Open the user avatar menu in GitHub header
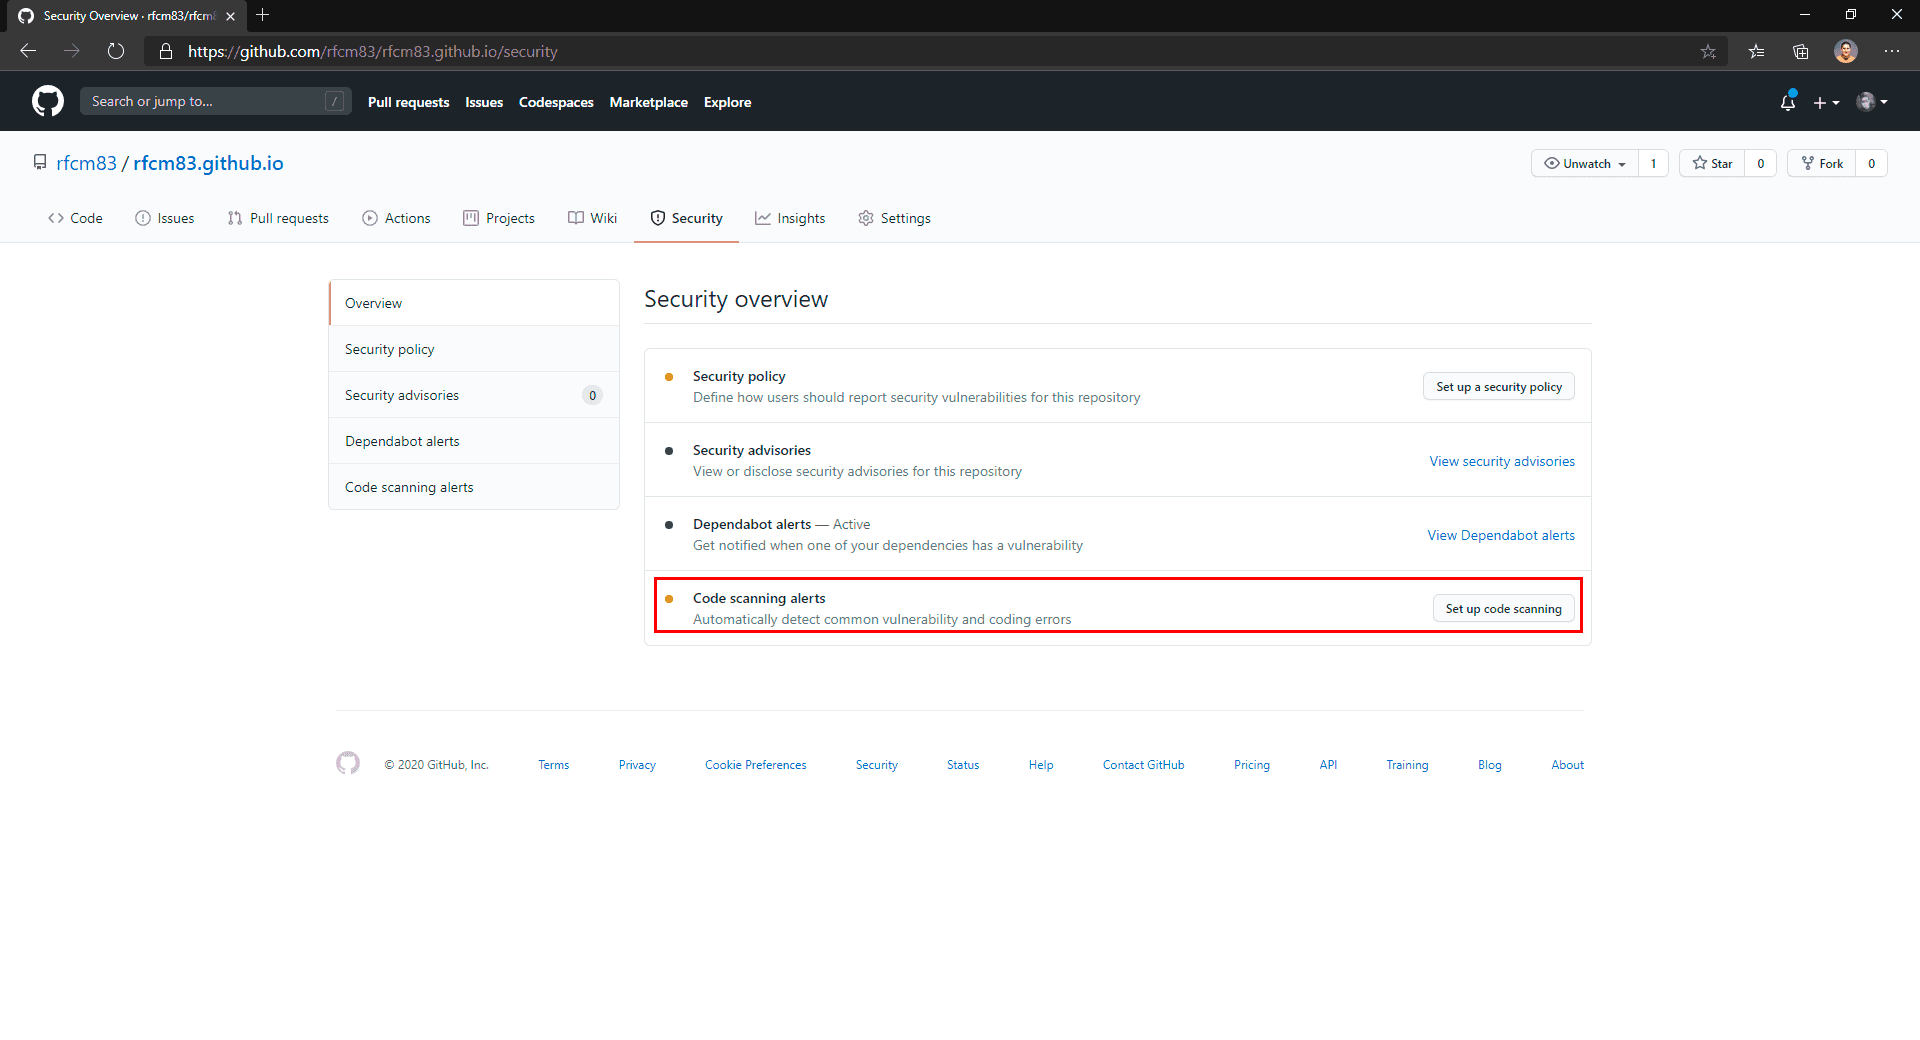The height and width of the screenshot is (1040, 1920). click(1872, 102)
